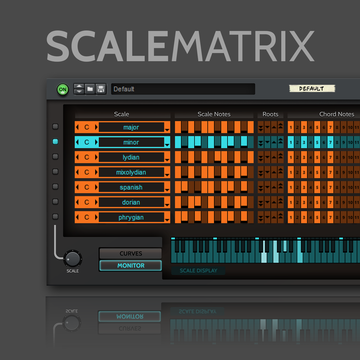Lower root note with lydian row left arrow
Viewport: 360px width, 360px height.
[78, 157]
